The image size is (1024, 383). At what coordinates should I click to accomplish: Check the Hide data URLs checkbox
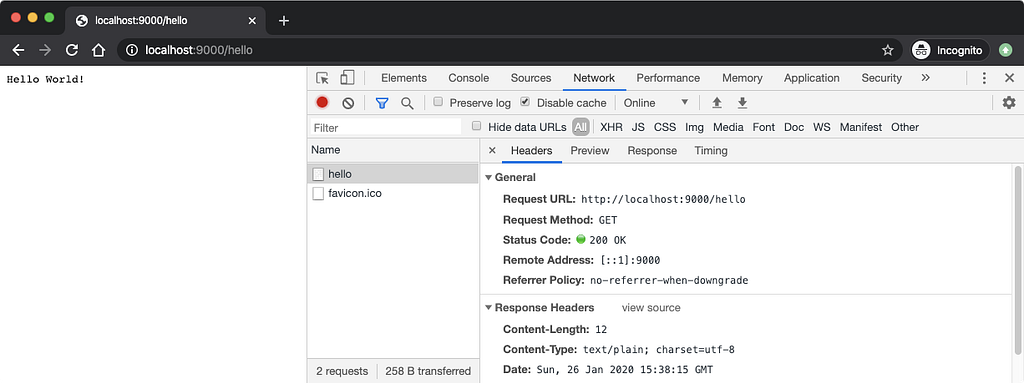pyautogui.click(x=477, y=126)
